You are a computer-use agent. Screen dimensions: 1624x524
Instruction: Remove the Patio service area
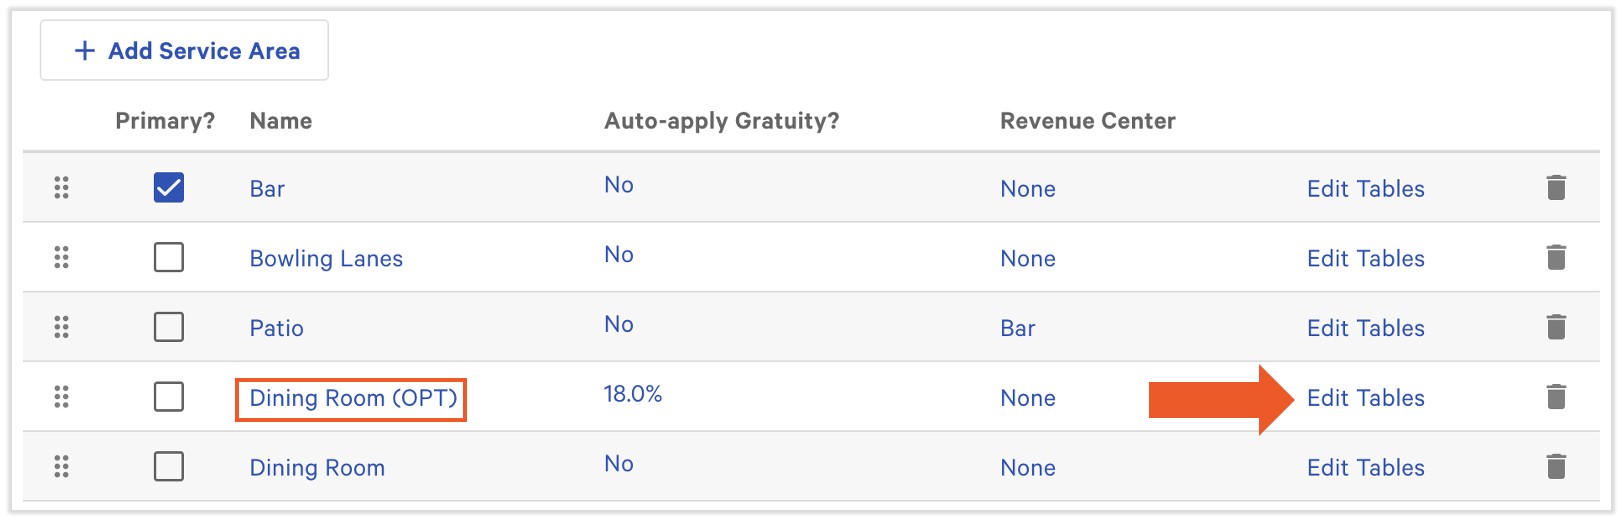1555,328
